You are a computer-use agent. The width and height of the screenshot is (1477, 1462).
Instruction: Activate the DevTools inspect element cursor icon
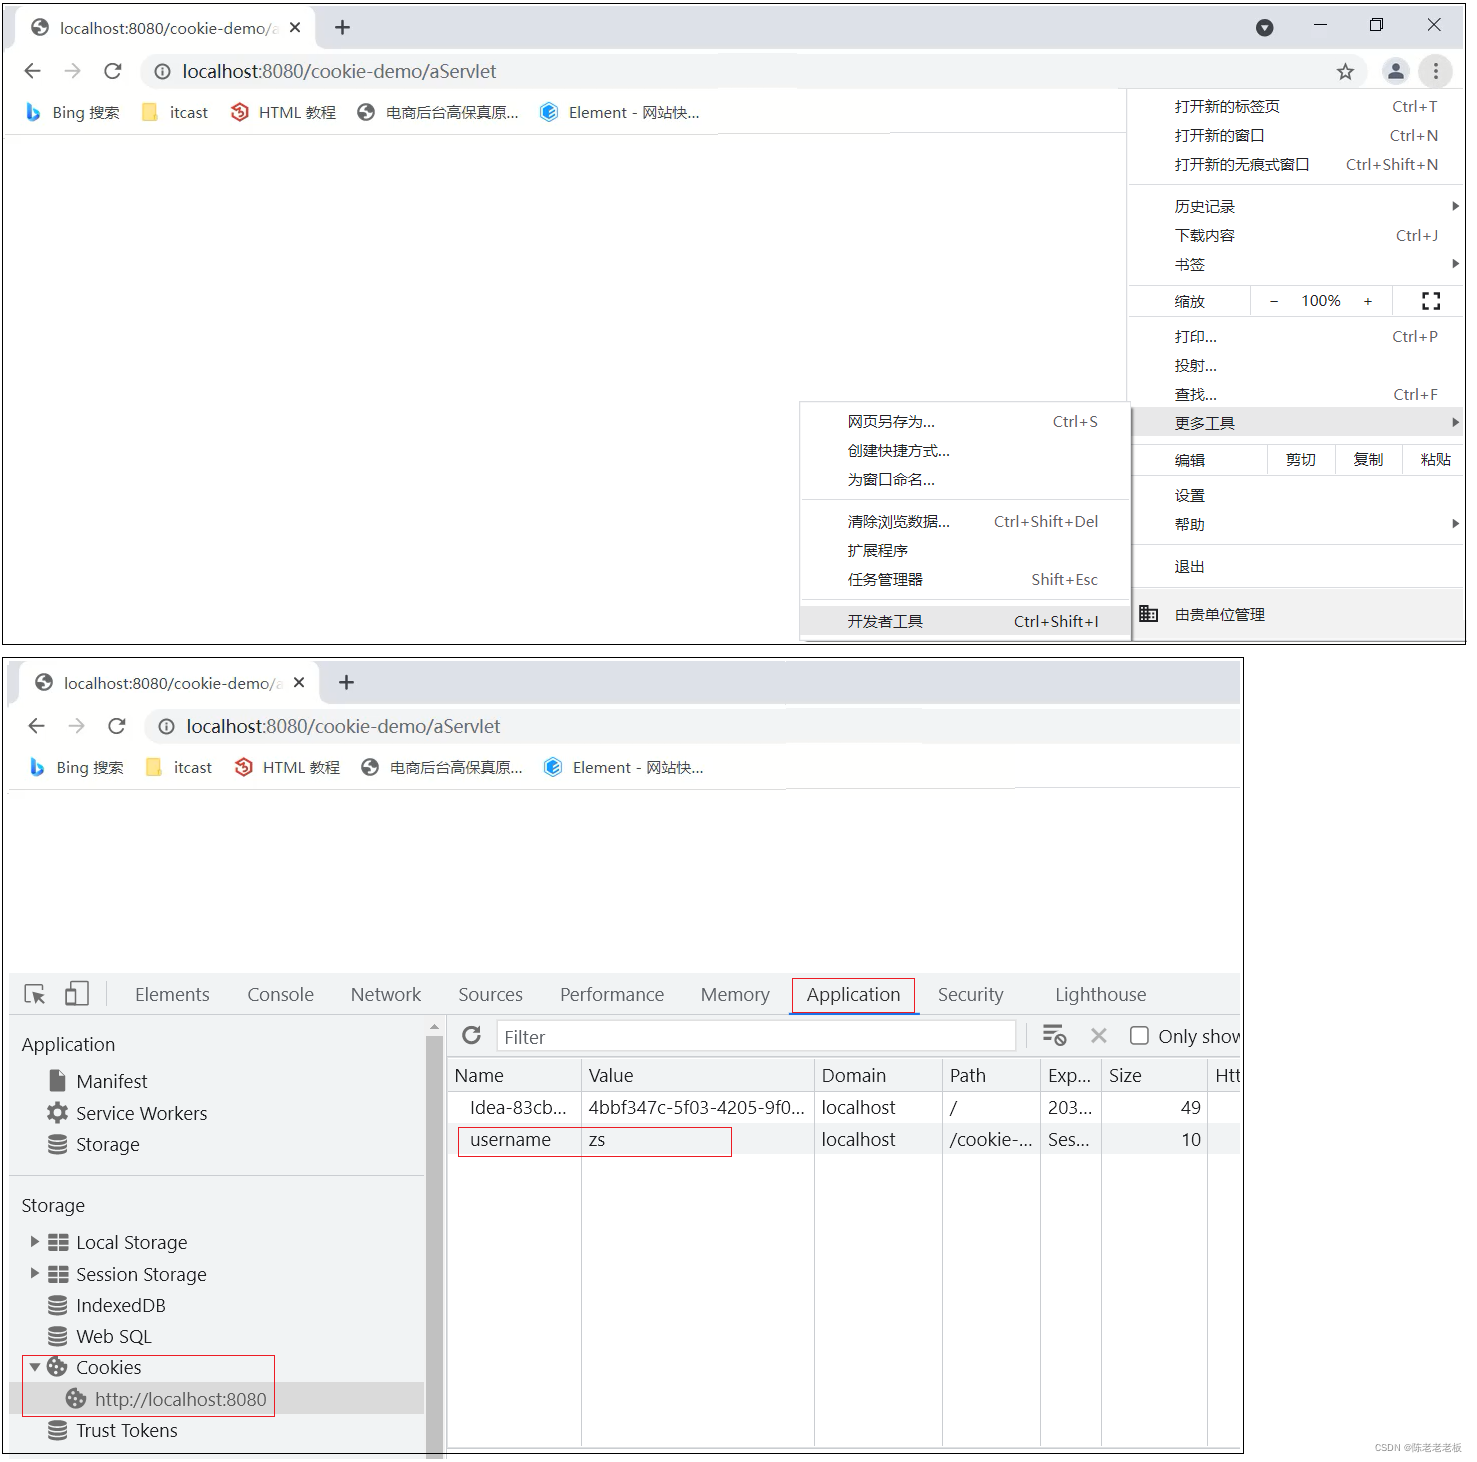click(35, 994)
